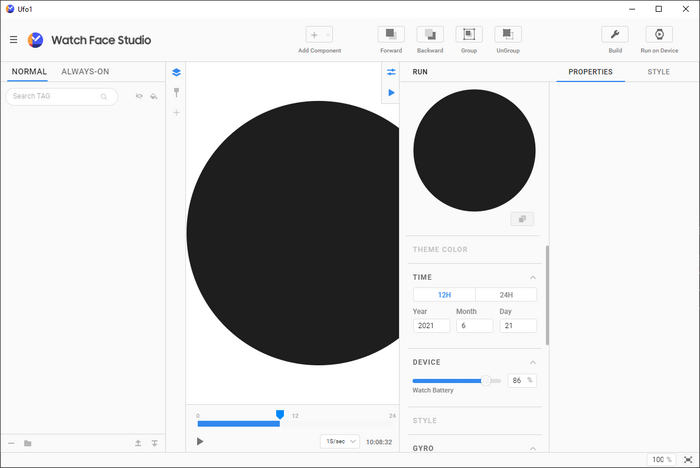This screenshot has height=468, width=700.
Task: Open the 1S/sec playback speed dropdown
Action: [340, 441]
